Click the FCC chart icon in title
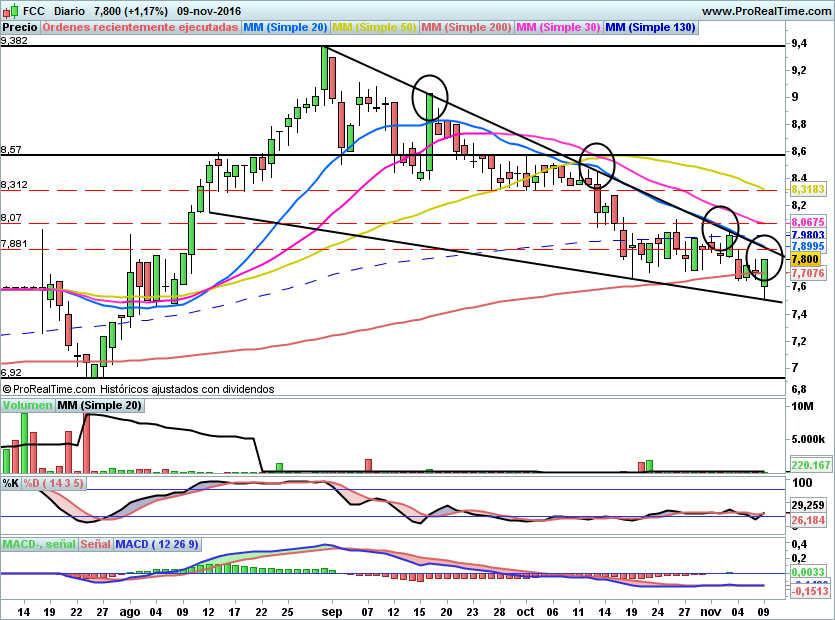This screenshot has width=835, height=620. tap(10, 10)
